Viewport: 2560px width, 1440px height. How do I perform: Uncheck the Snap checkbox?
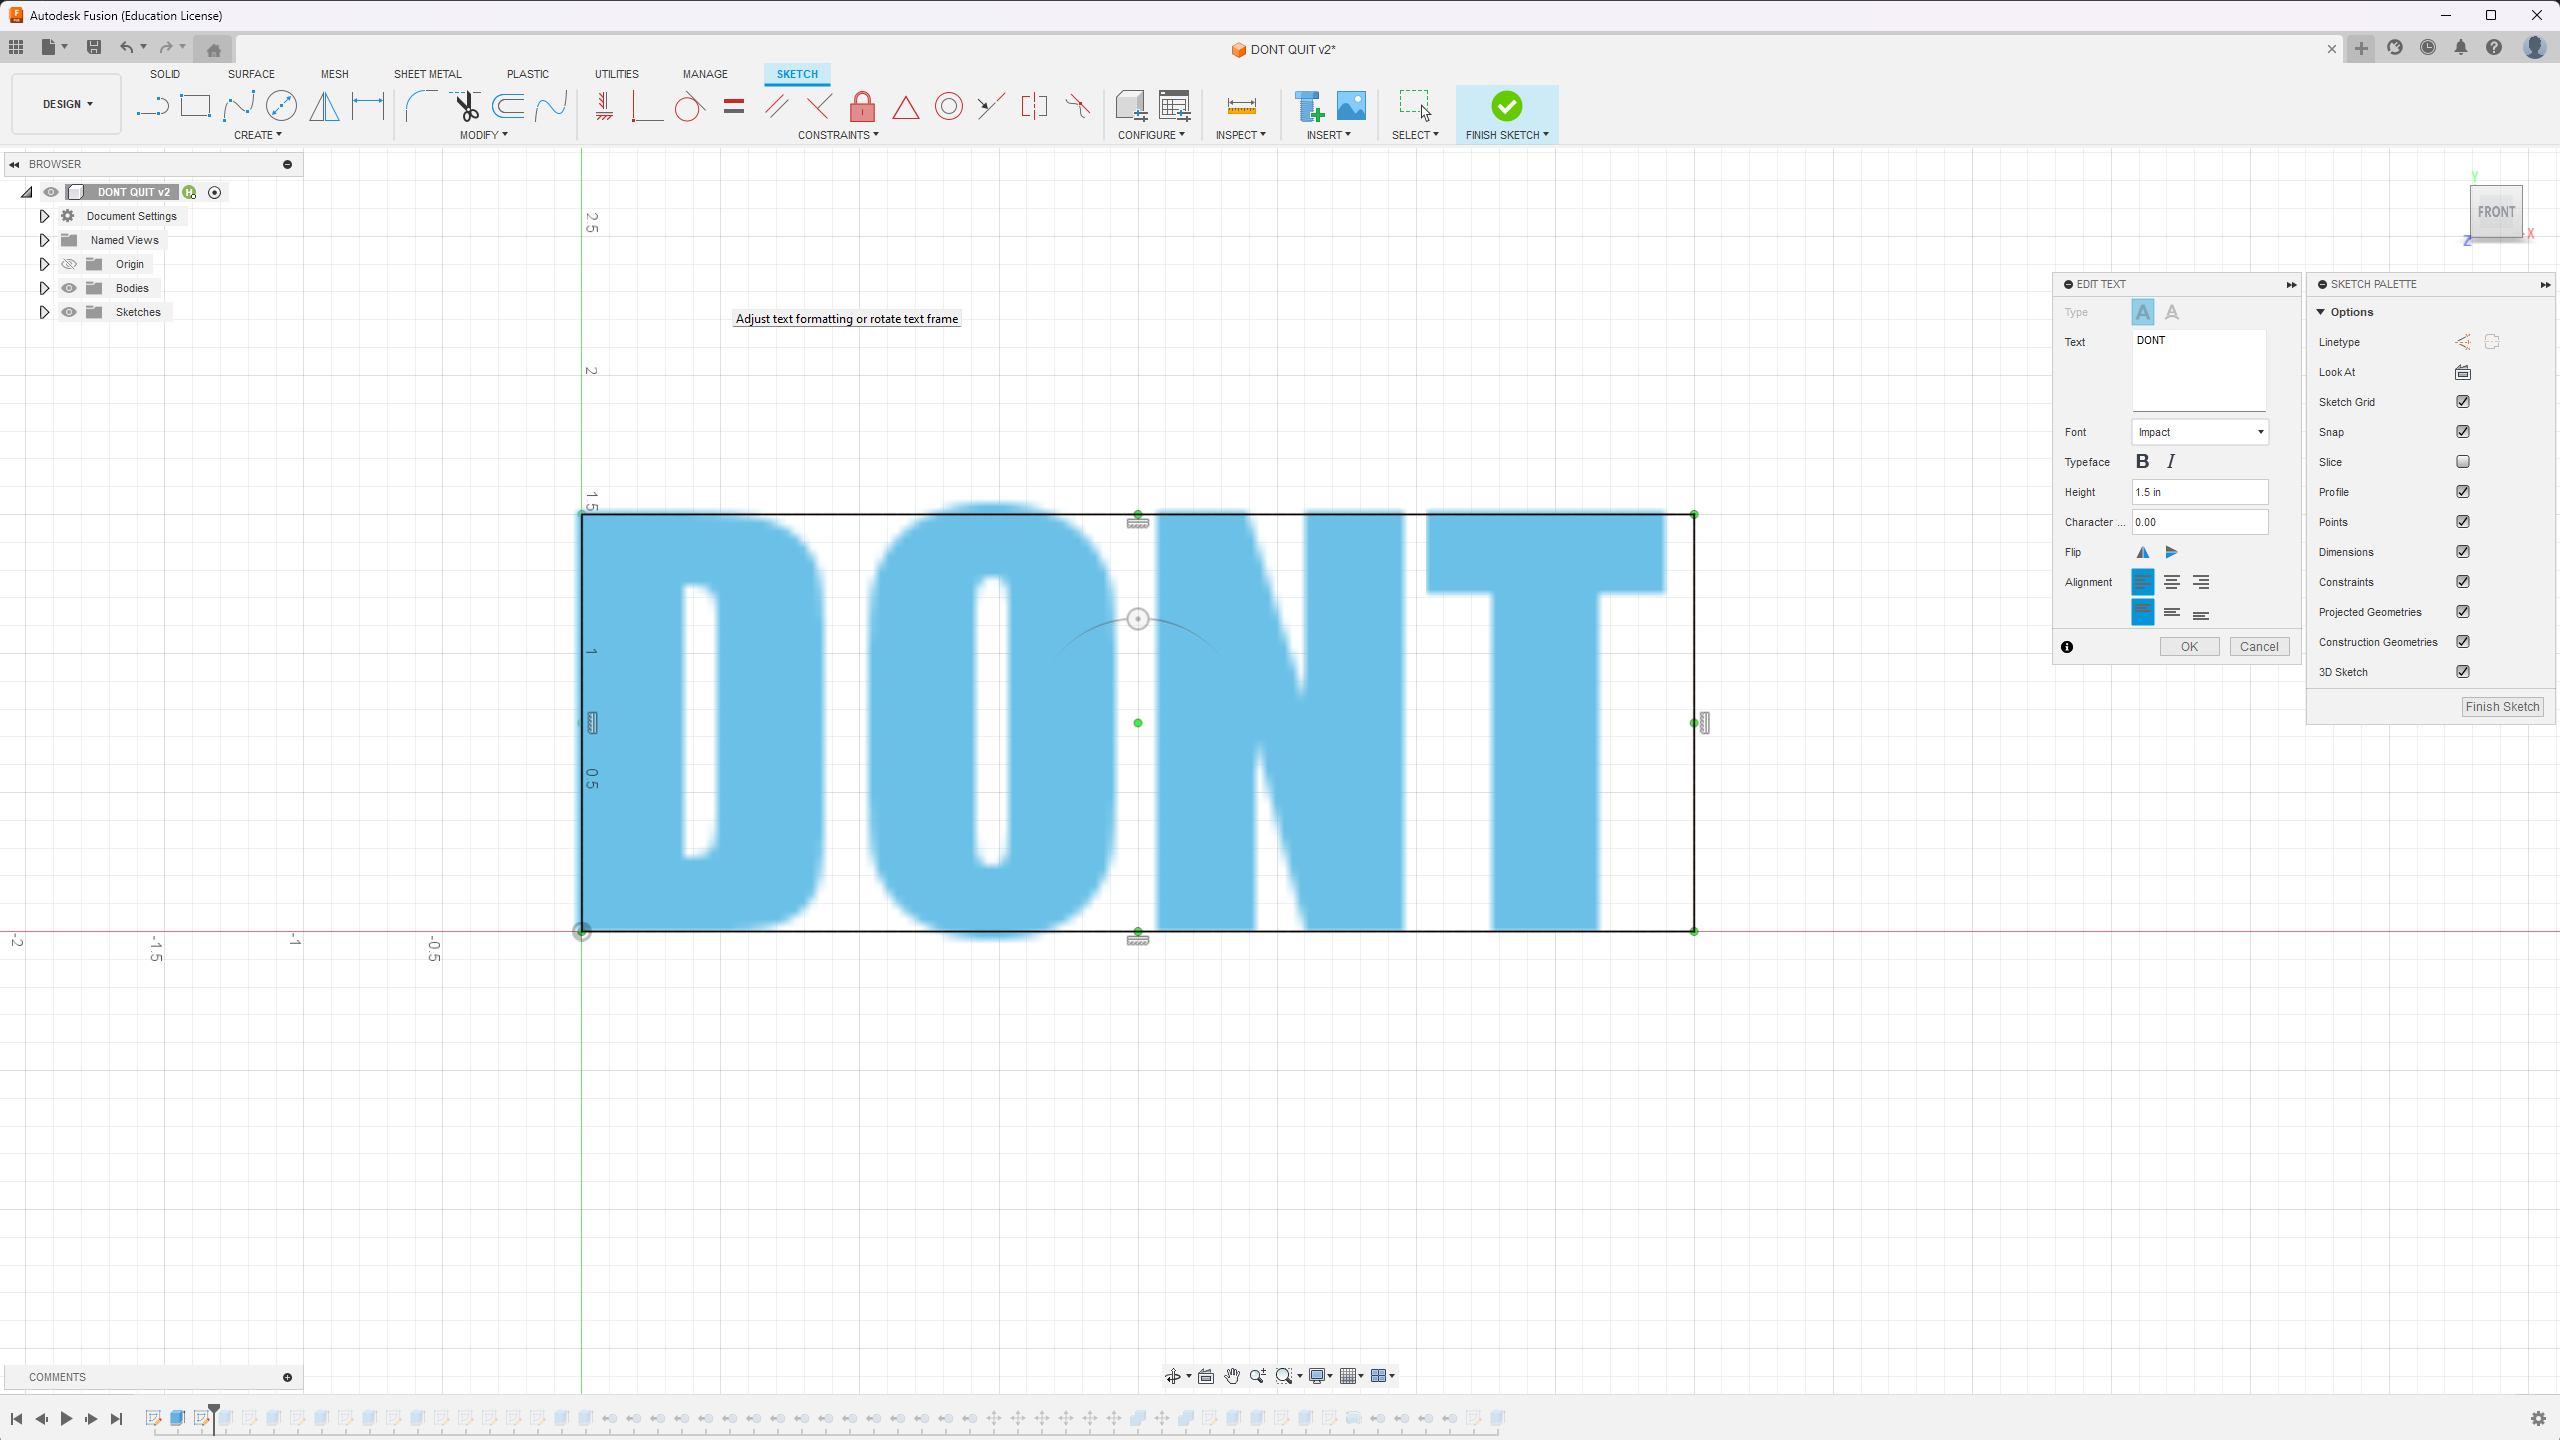tap(2463, 432)
